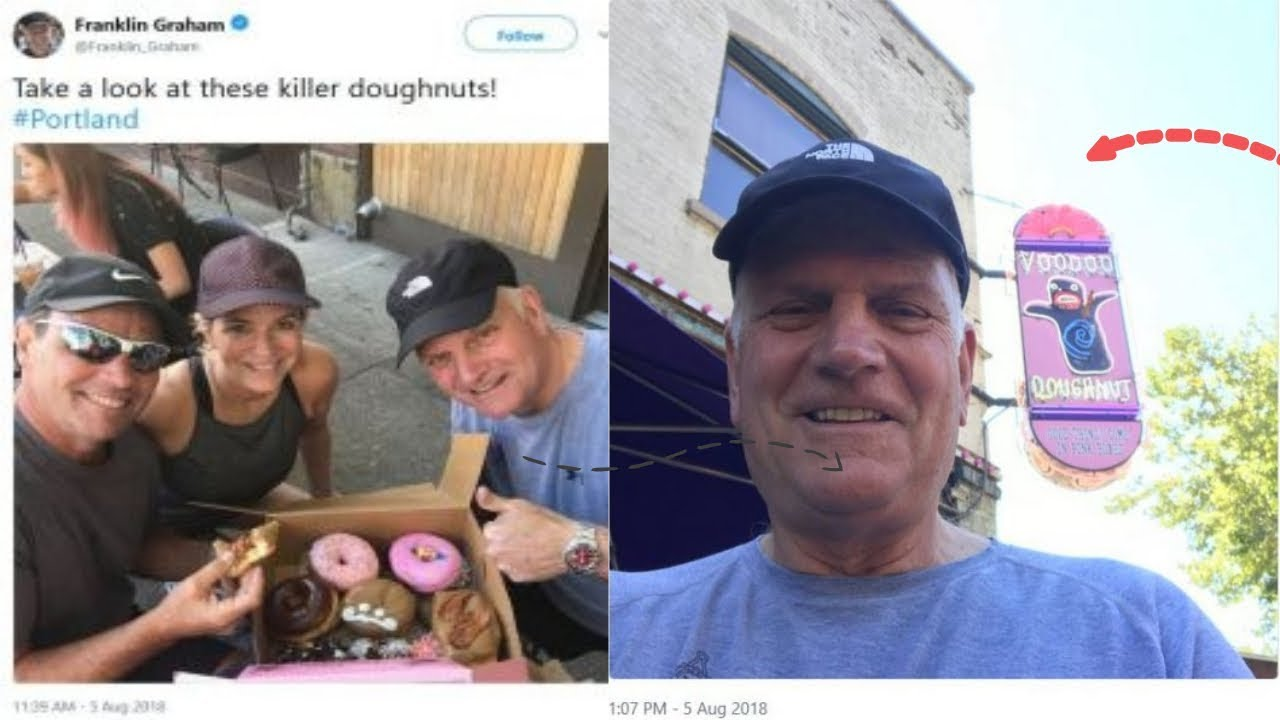Open the 1:07 PM - 5 Aug 2018 timestamp
This screenshot has height=720, width=1280.
688,708
